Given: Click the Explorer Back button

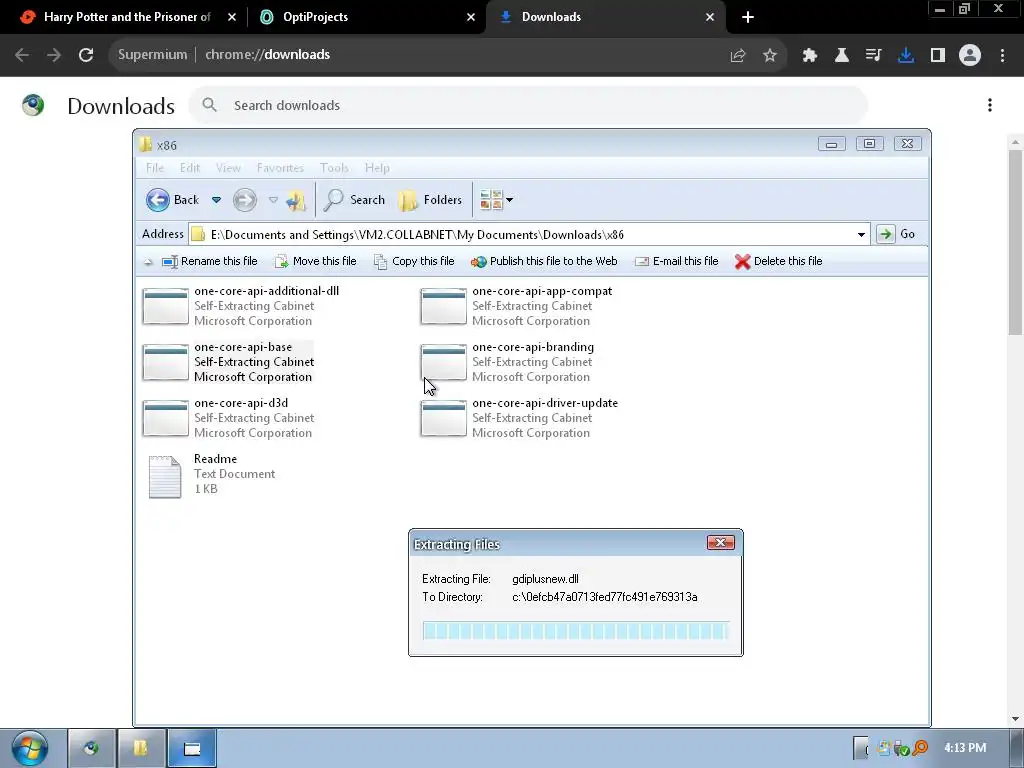Looking at the screenshot, I should coord(172,200).
